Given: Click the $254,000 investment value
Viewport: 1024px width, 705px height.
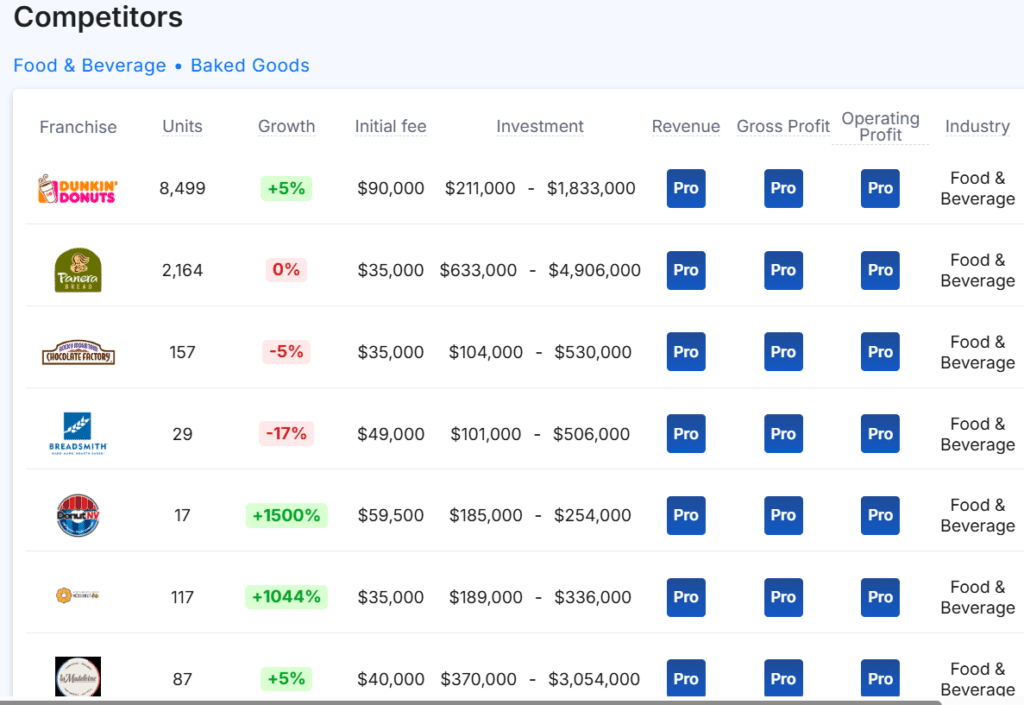Looking at the screenshot, I should point(592,516).
